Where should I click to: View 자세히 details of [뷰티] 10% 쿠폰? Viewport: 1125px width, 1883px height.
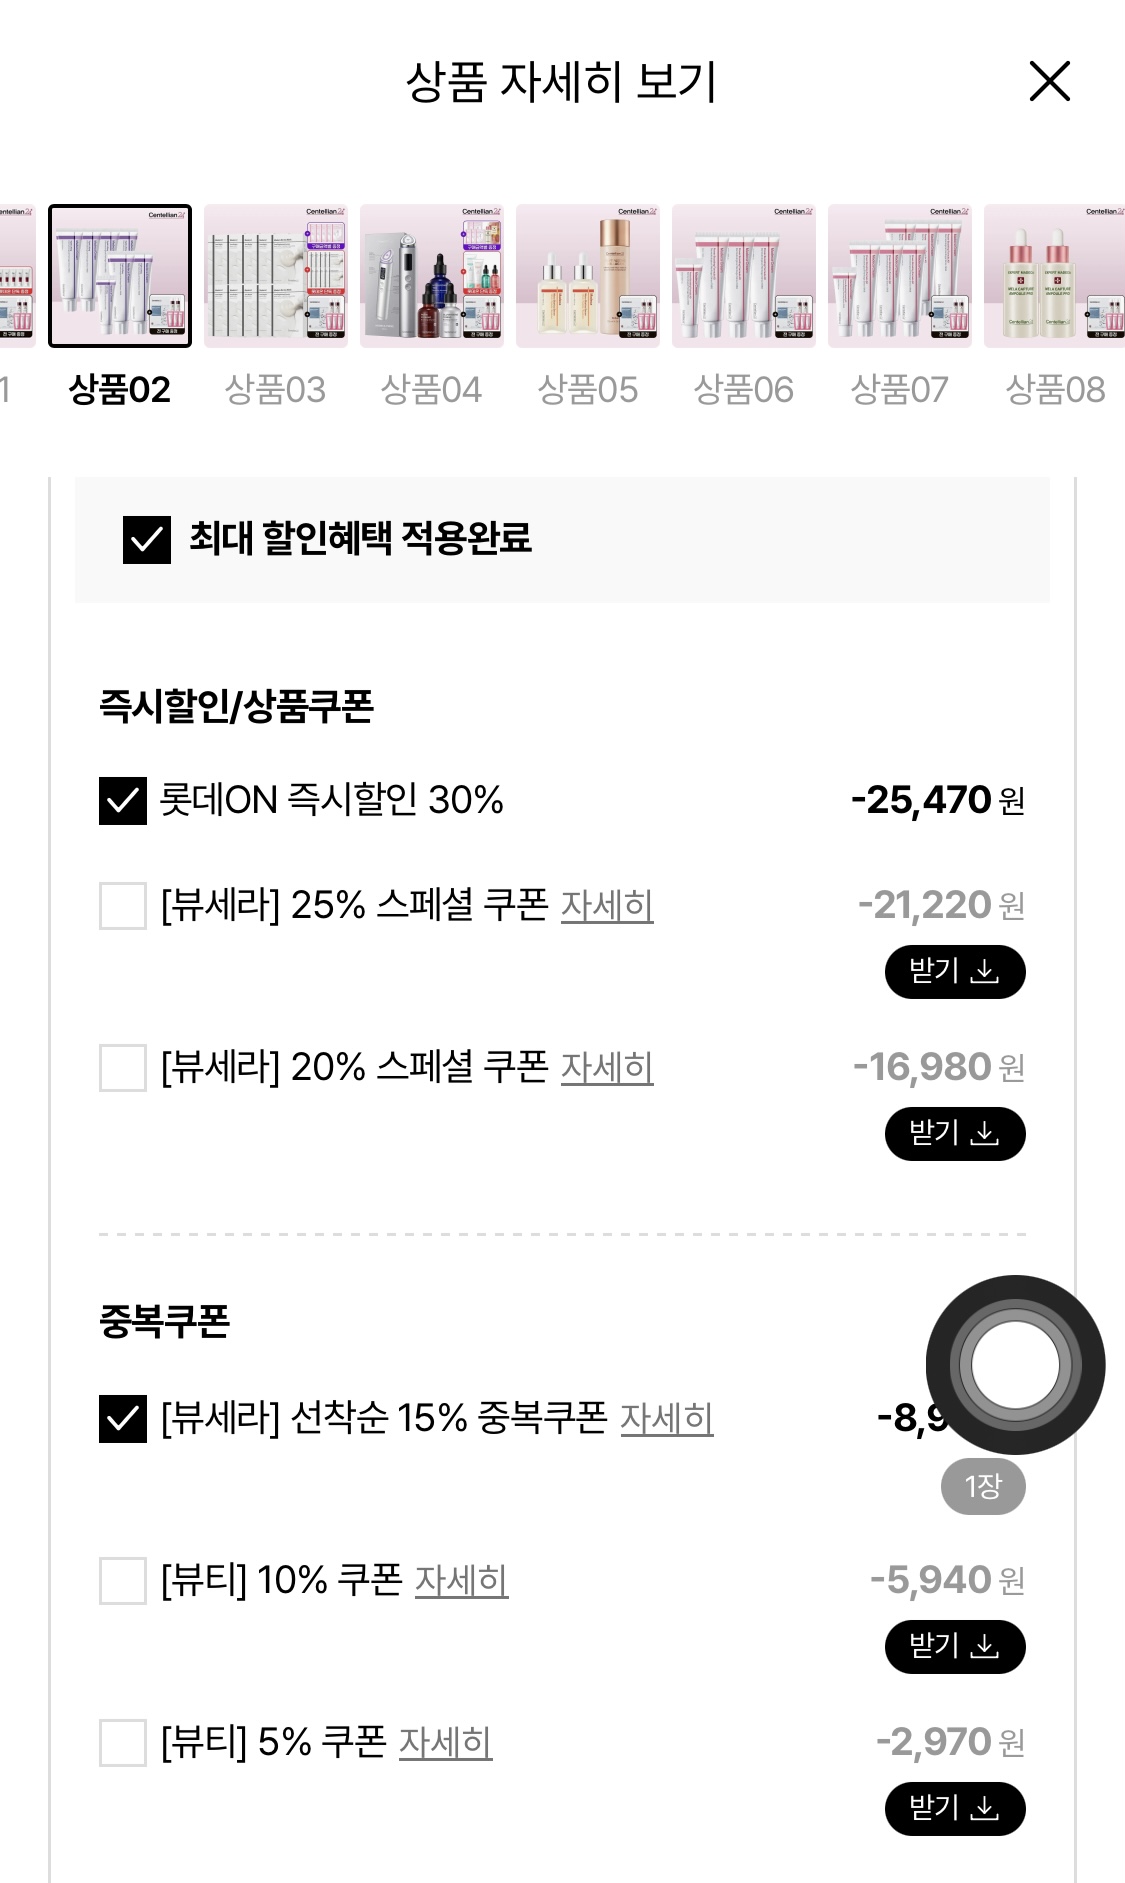pyautogui.click(x=461, y=1581)
